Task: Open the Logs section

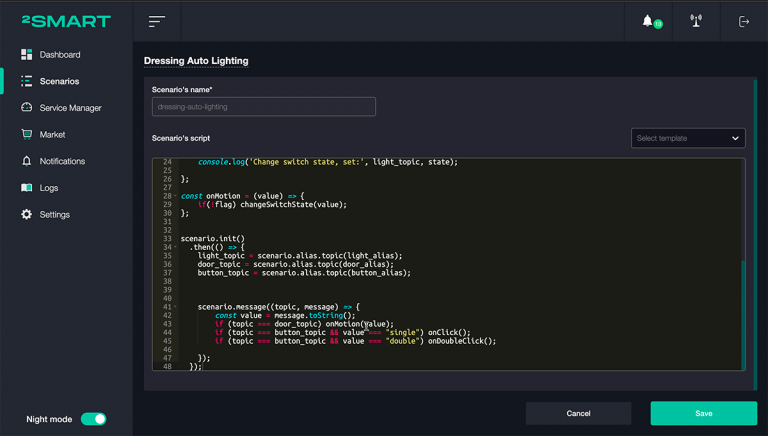Action: click(x=49, y=188)
